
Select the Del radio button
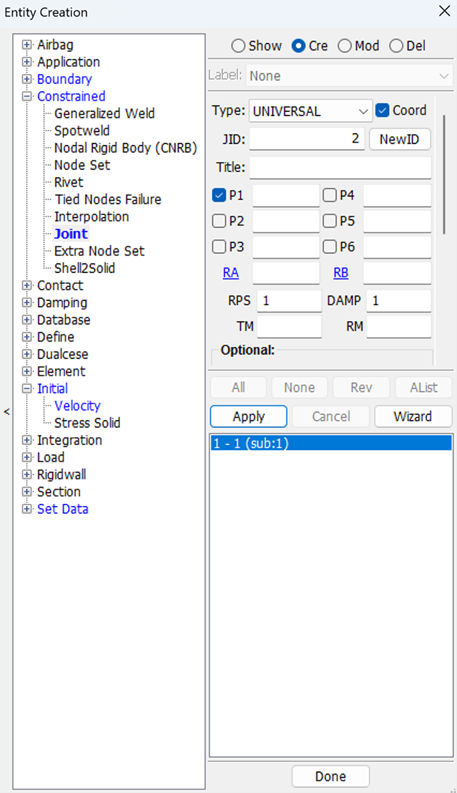[x=396, y=46]
